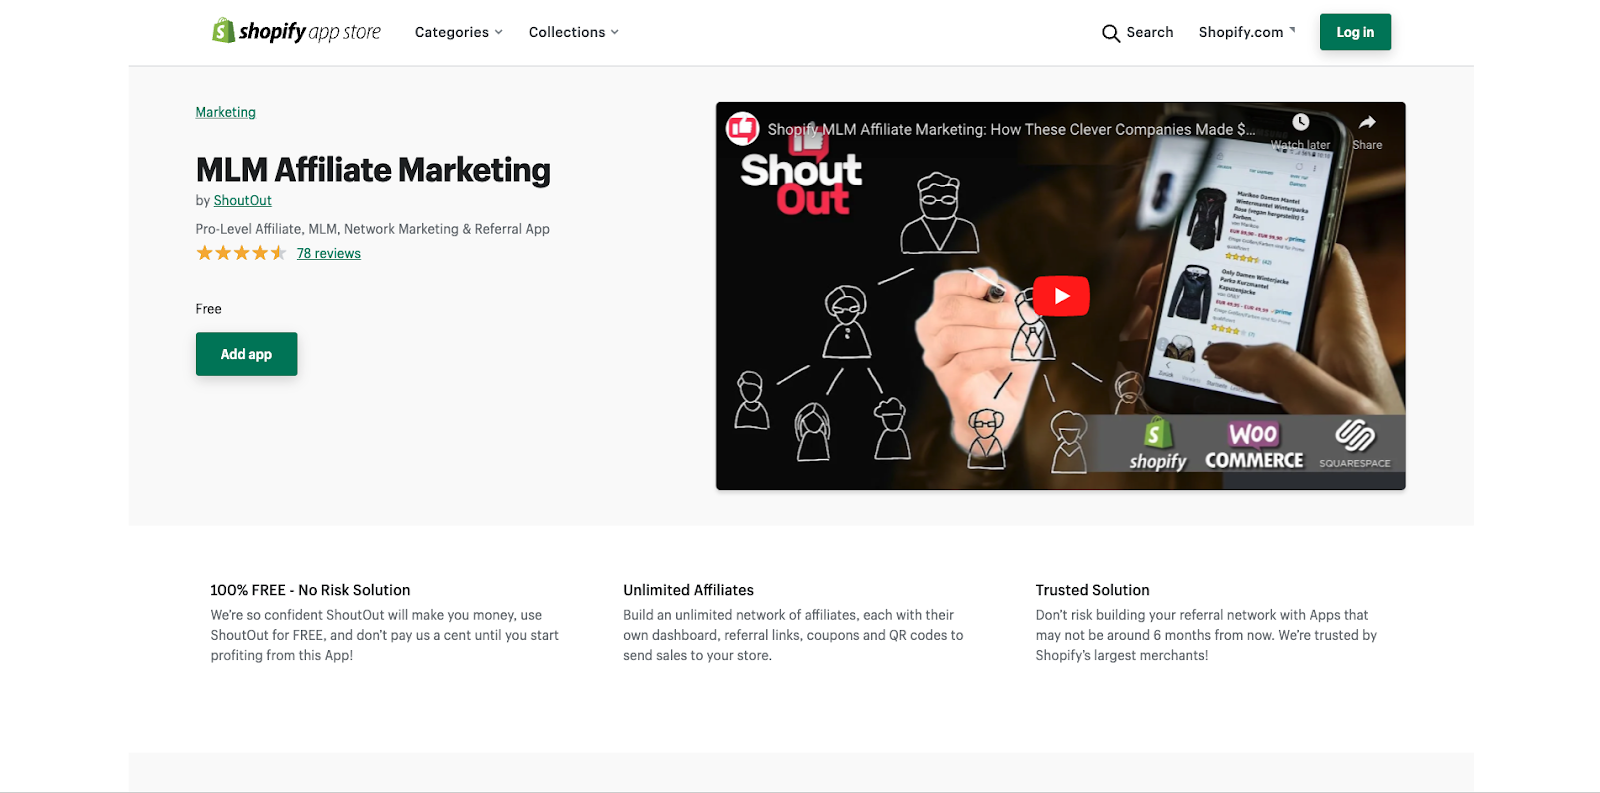Viewport: 1600px width, 793px height.
Task: Open the 78 reviews link
Action: tap(328, 253)
